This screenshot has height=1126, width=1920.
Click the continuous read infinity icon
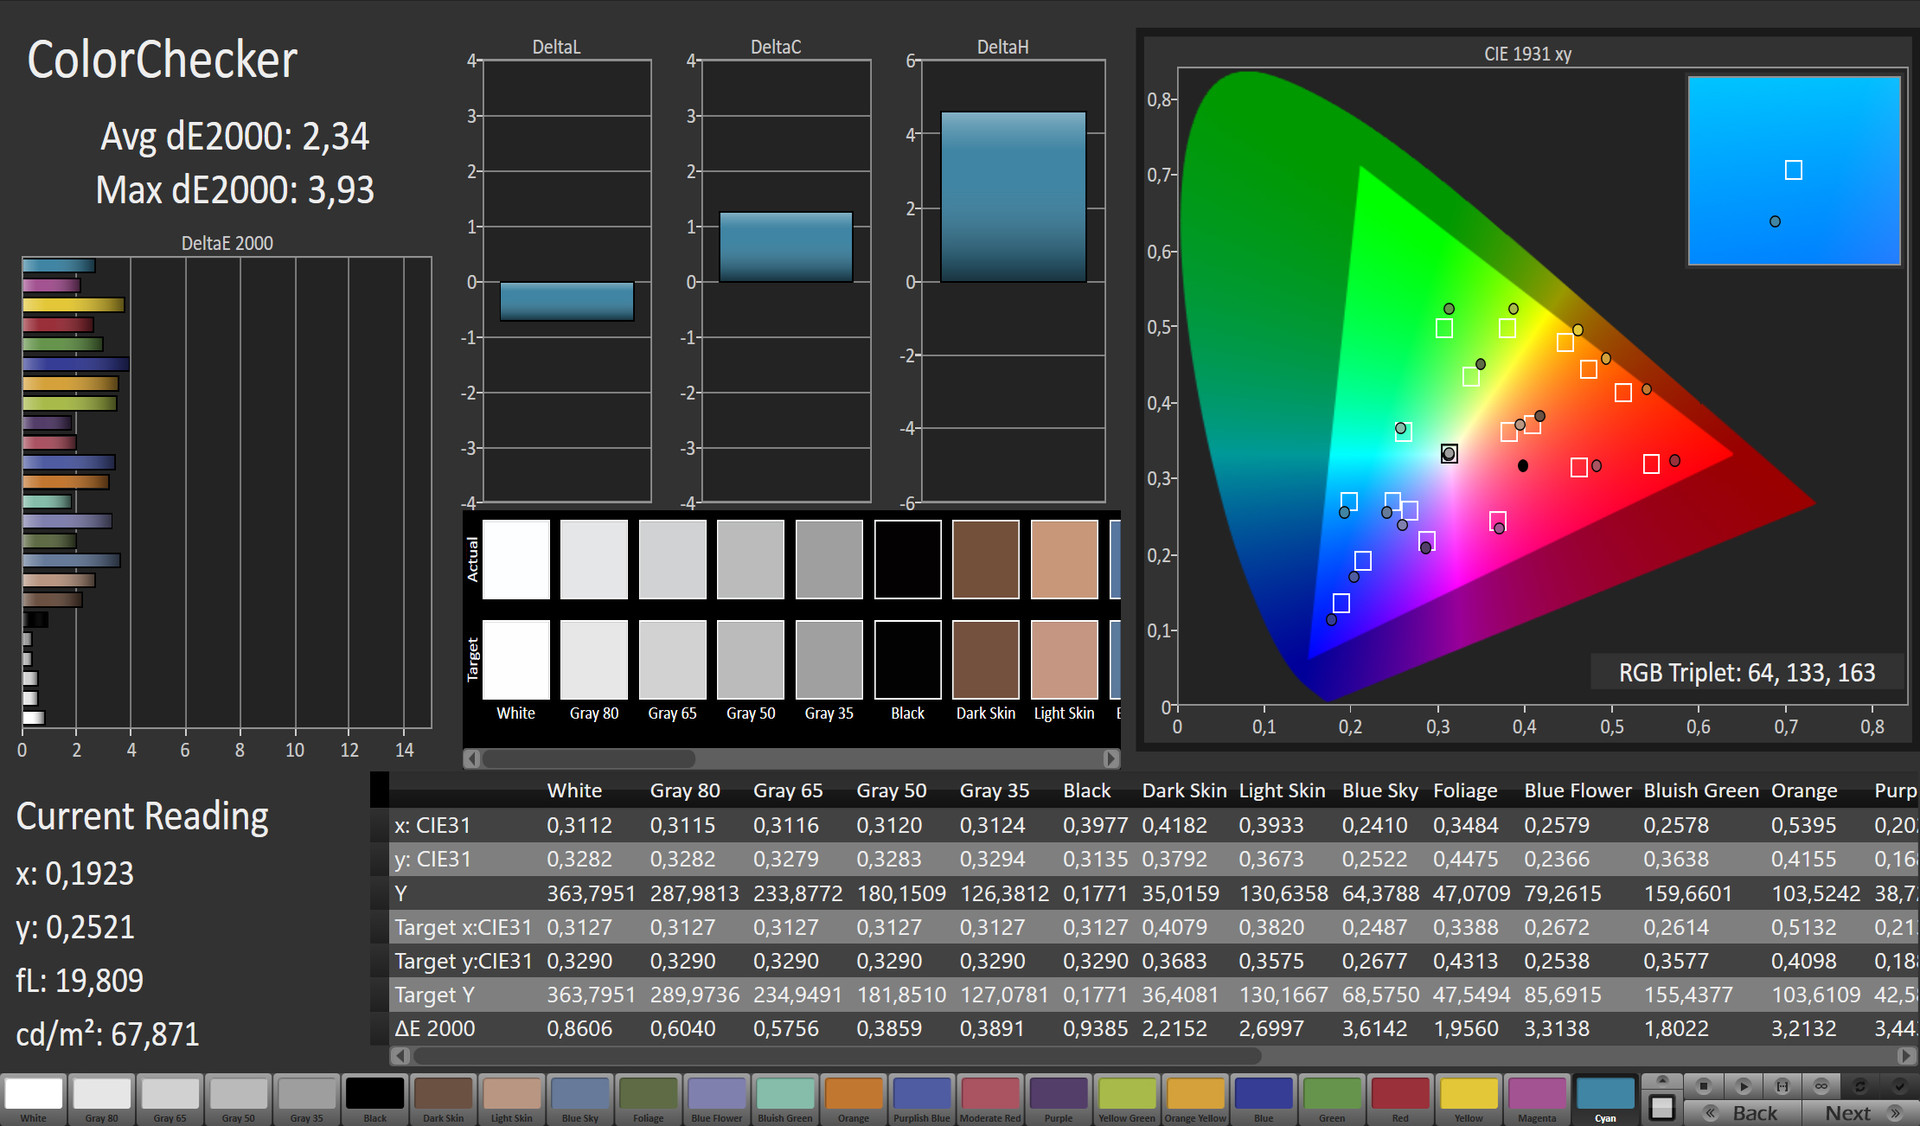tap(1821, 1085)
